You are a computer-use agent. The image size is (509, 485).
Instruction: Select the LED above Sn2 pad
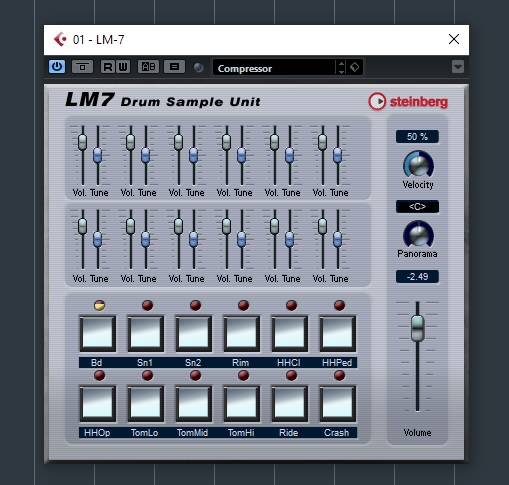tap(195, 305)
